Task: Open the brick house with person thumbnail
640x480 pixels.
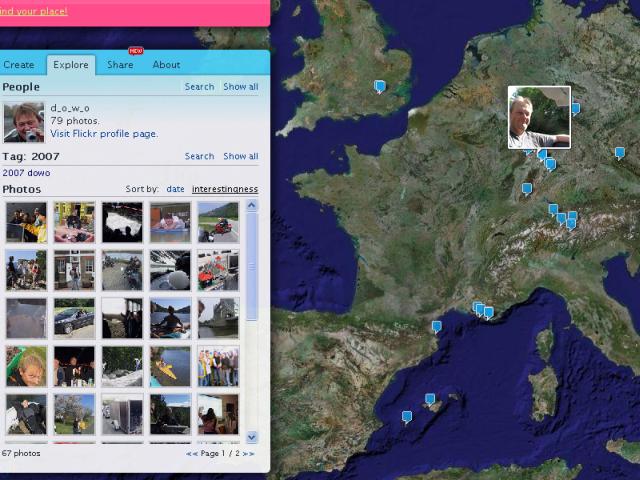Action: [x=74, y=270]
